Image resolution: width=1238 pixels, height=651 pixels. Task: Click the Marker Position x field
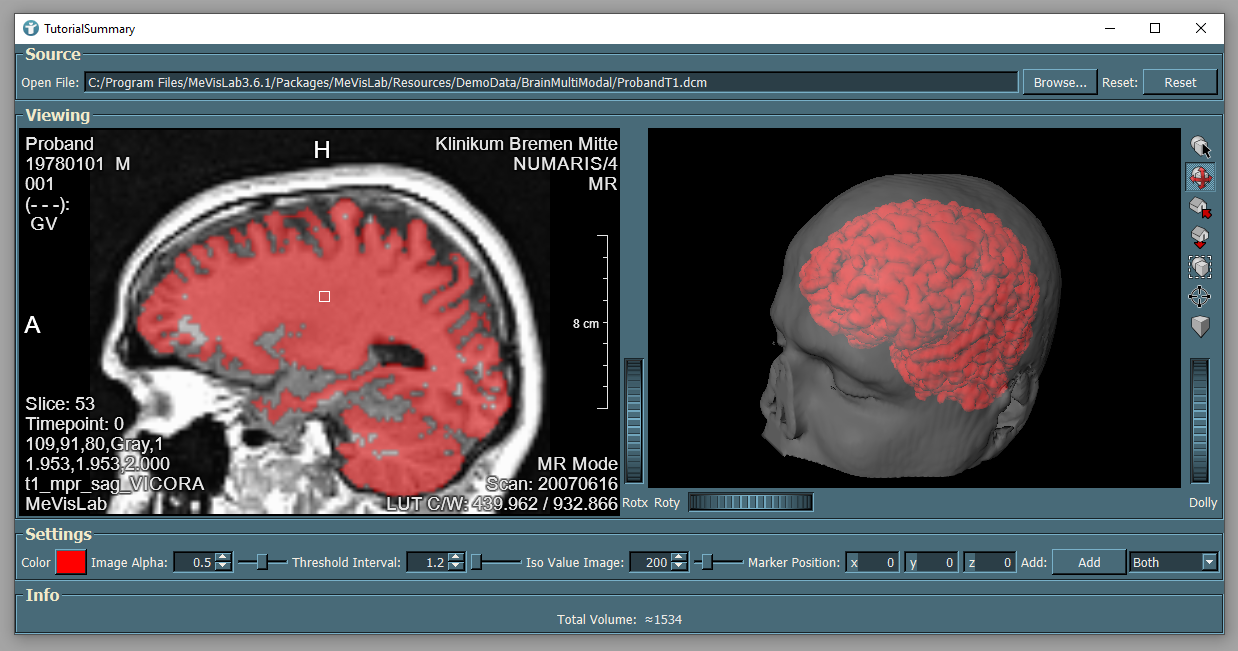click(x=872, y=562)
